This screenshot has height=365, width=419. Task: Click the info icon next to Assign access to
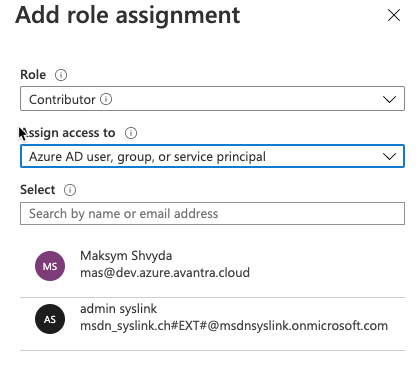(x=131, y=133)
